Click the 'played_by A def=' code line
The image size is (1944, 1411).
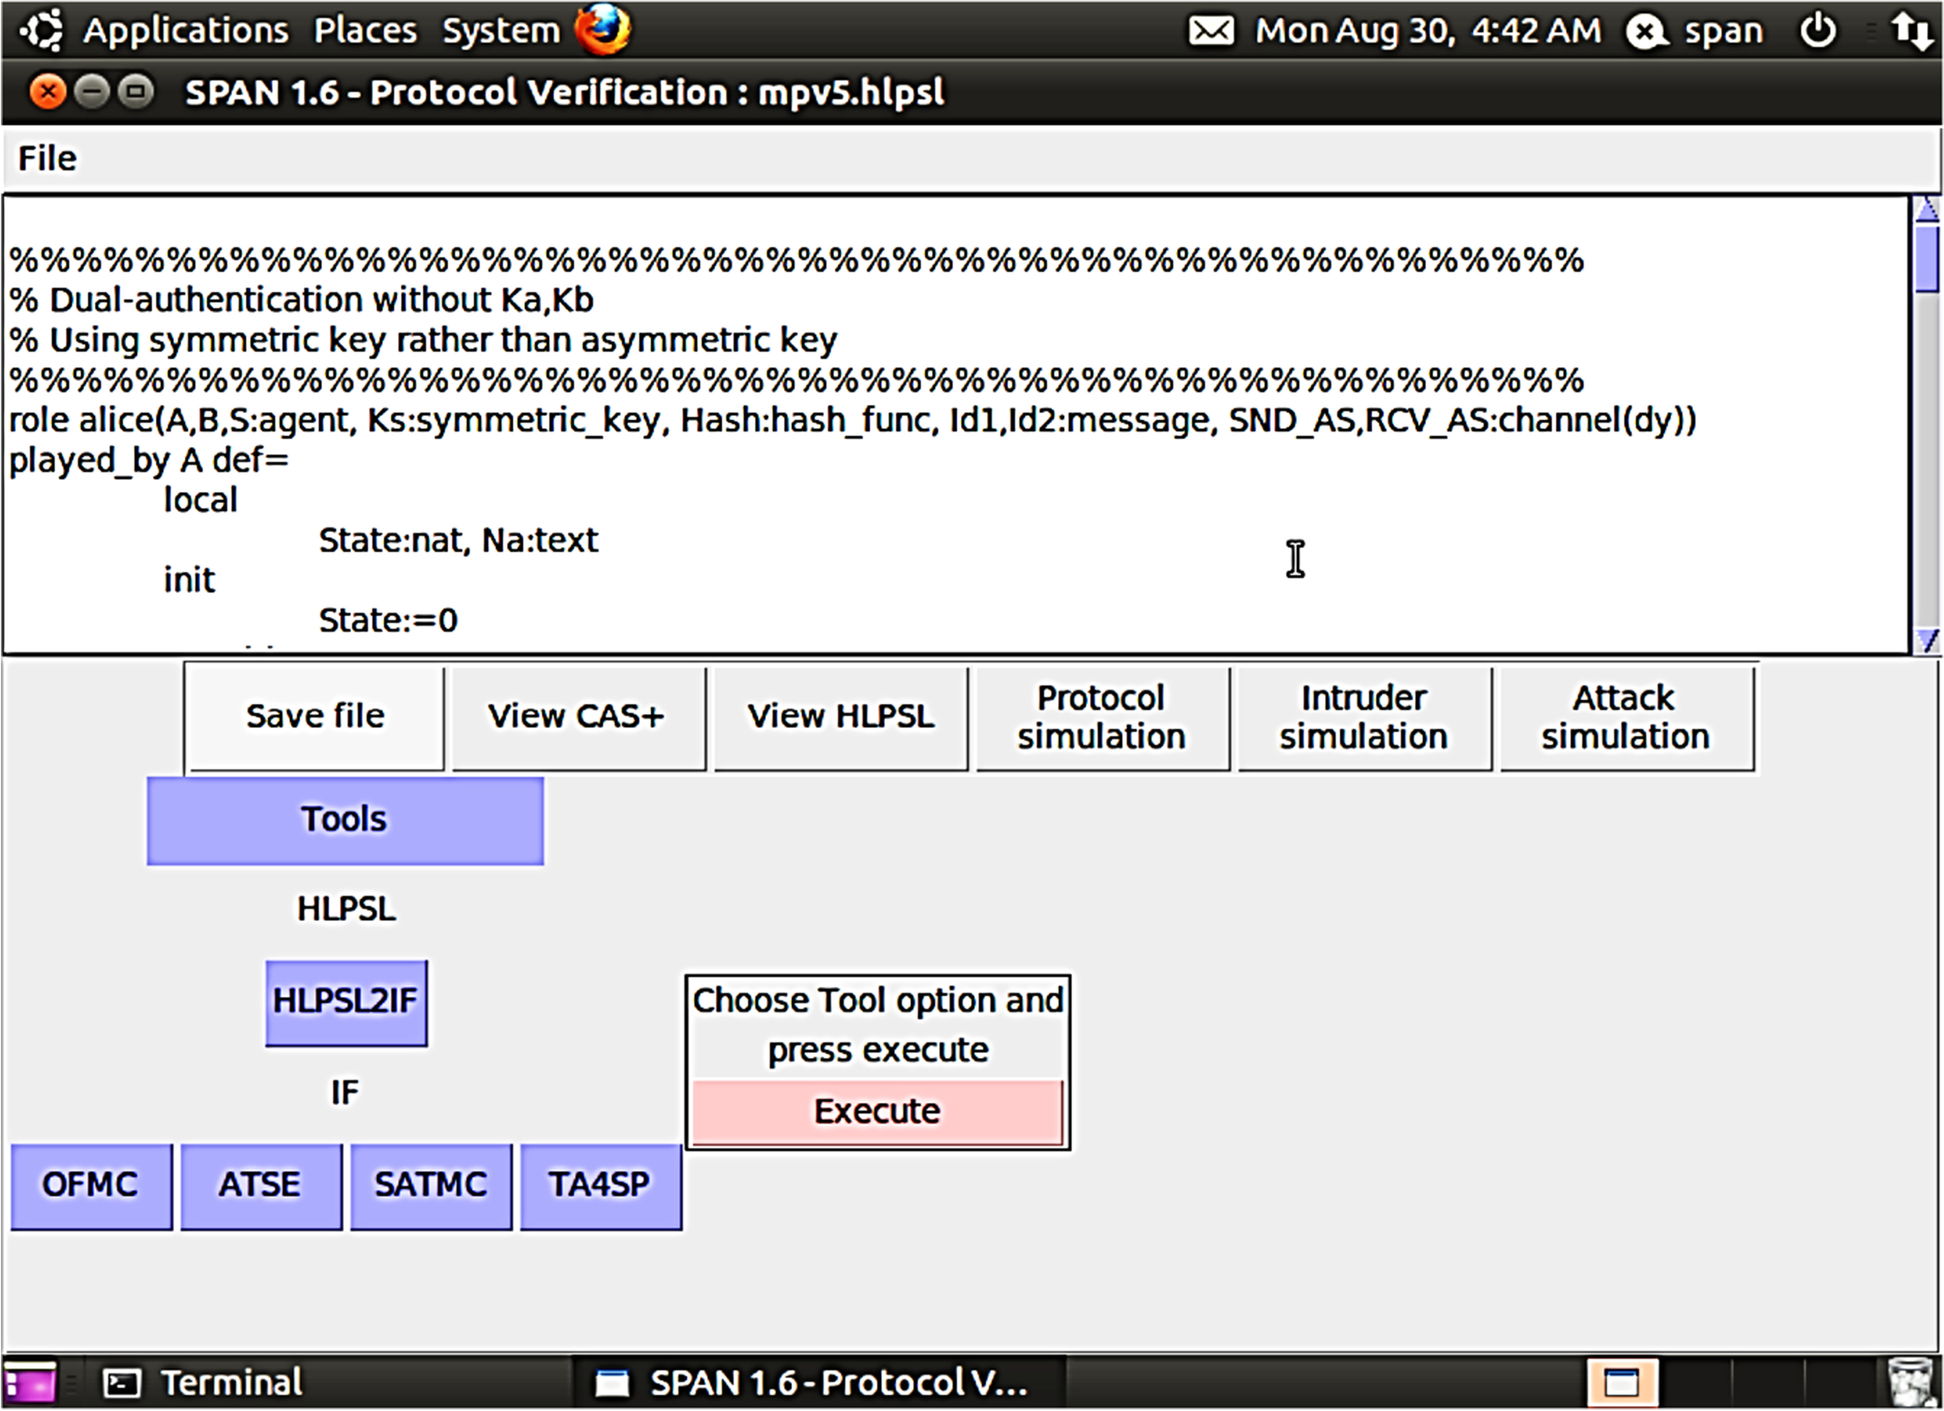pyautogui.click(x=149, y=460)
